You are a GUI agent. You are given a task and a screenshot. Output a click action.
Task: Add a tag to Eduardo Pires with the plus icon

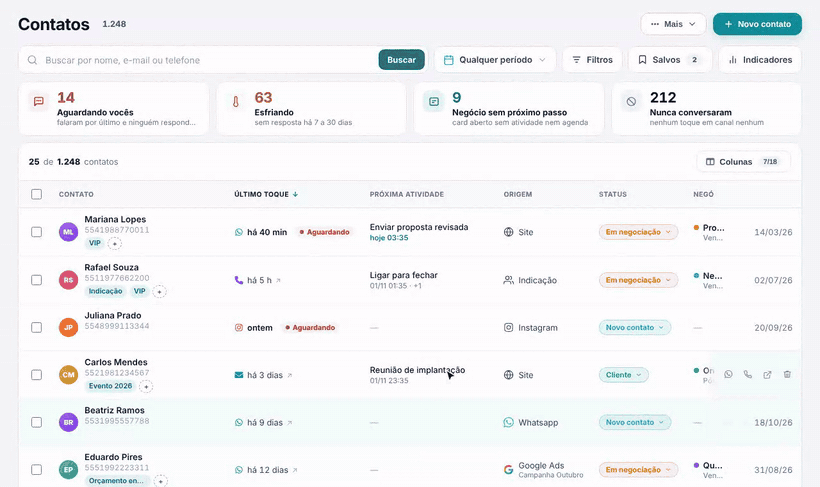[x=161, y=481]
